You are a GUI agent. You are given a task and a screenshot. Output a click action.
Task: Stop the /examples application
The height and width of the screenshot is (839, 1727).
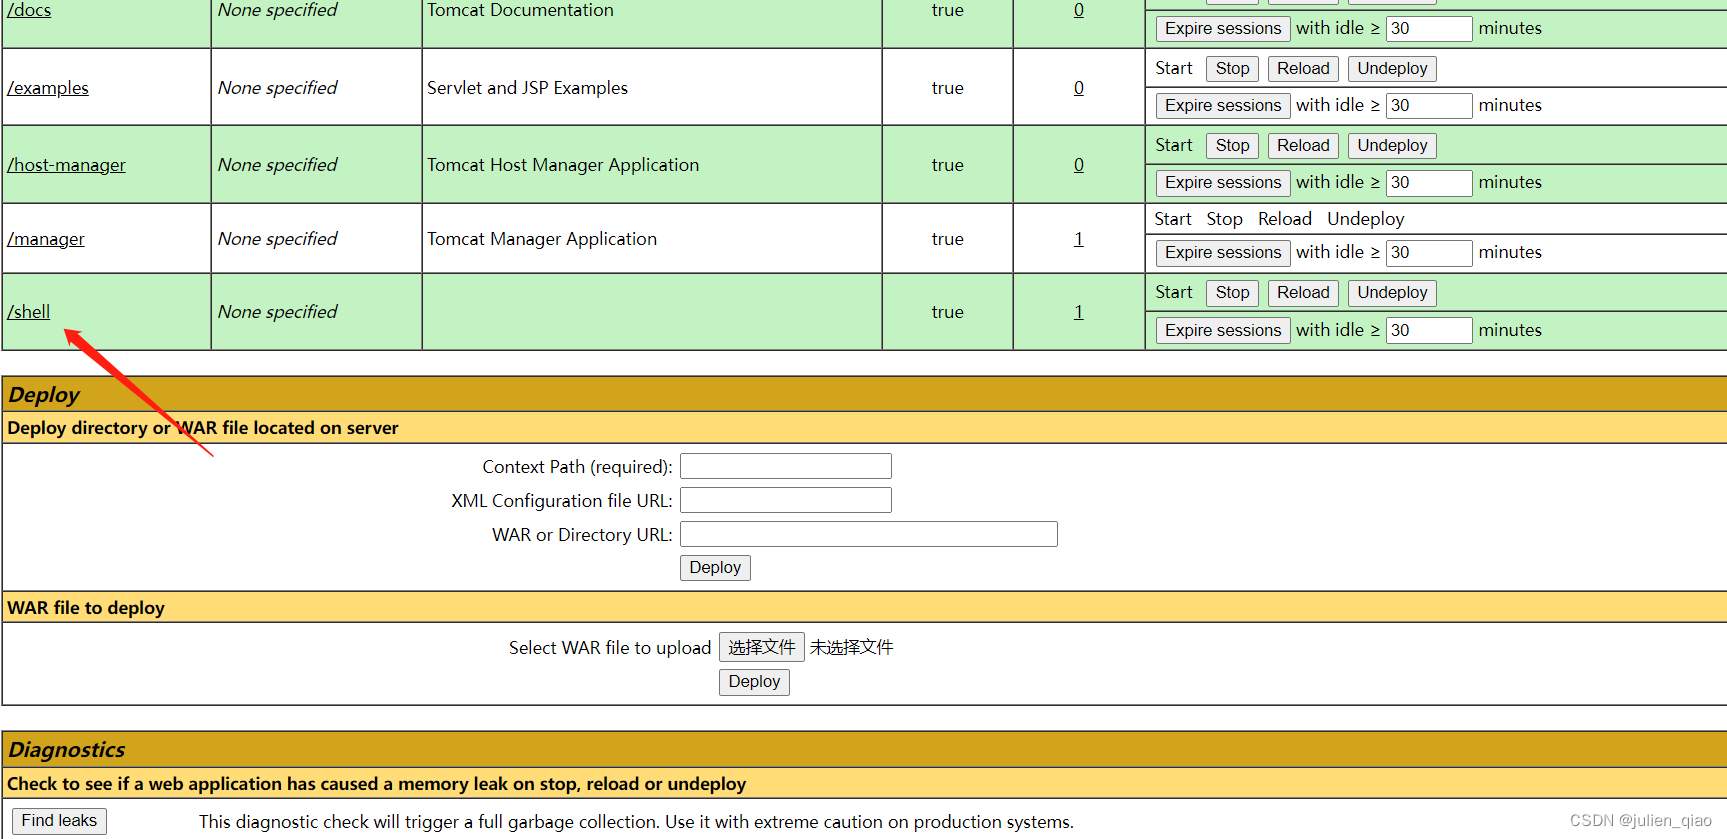click(x=1232, y=69)
